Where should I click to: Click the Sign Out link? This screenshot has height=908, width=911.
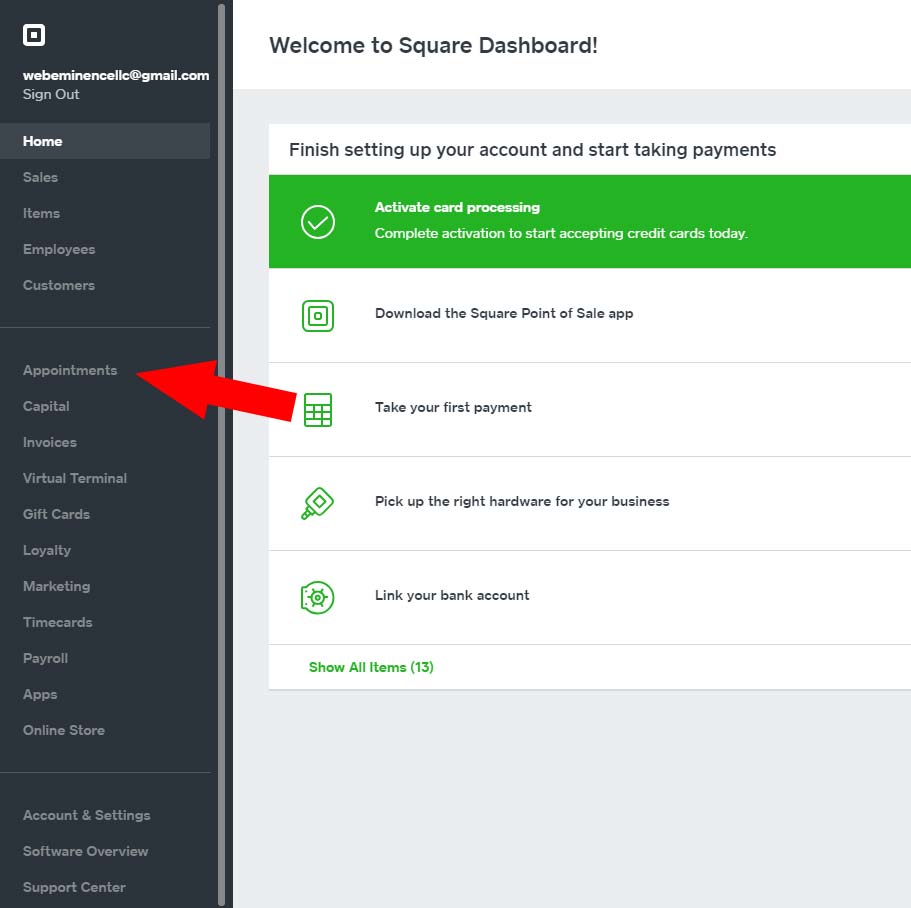pyautogui.click(x=51, y=94)
